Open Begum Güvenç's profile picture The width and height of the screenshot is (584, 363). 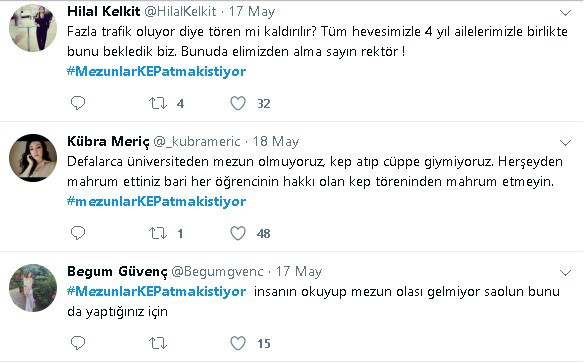click(x=33, y=288)
